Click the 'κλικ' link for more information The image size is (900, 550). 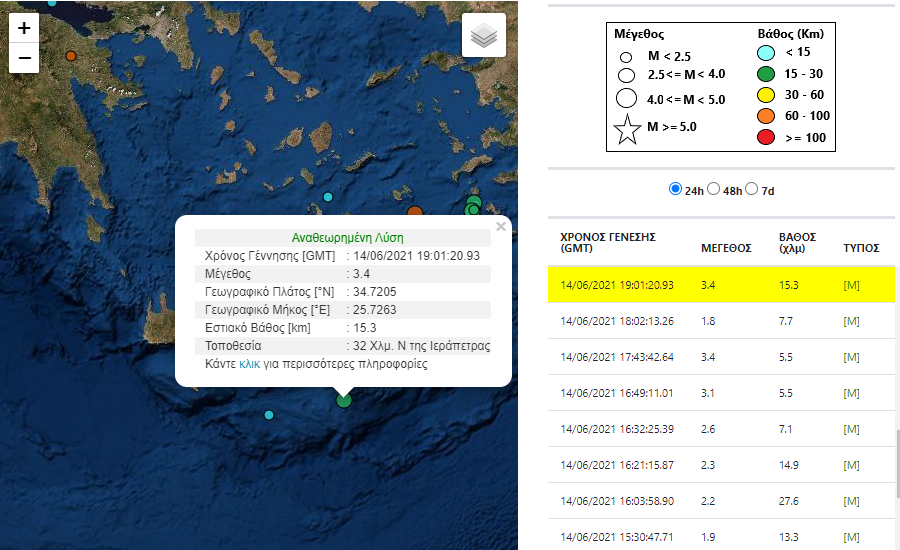250,364
